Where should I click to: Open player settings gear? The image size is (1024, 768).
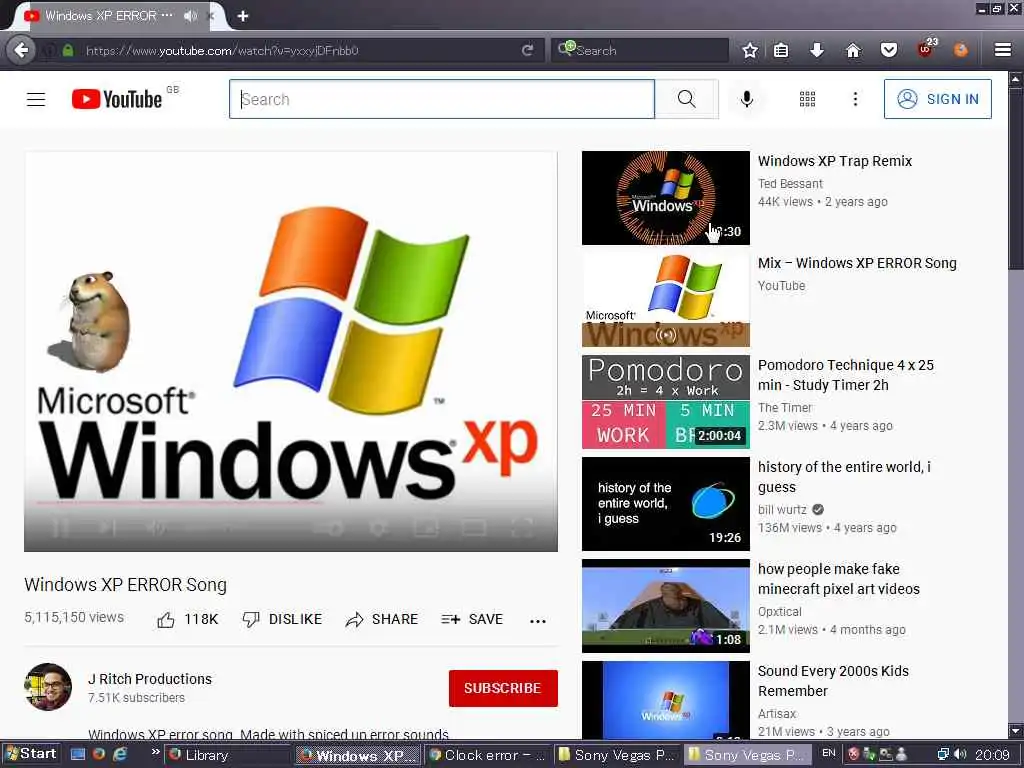pos(377,528)
